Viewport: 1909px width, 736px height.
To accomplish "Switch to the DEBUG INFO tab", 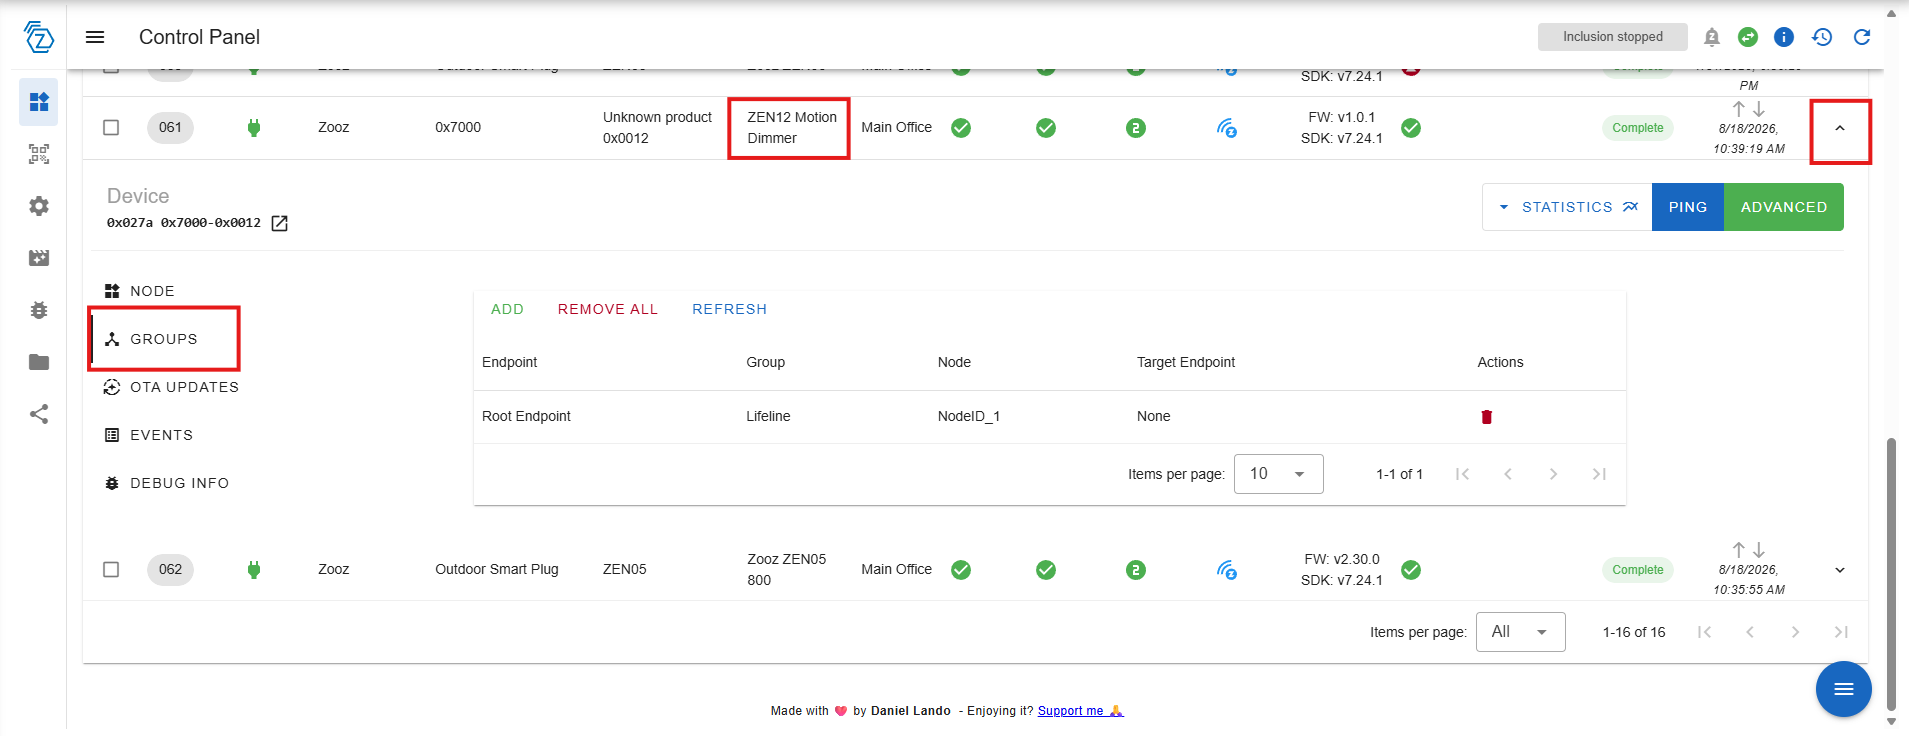I will pyautogui.click(x=167, y=483).
